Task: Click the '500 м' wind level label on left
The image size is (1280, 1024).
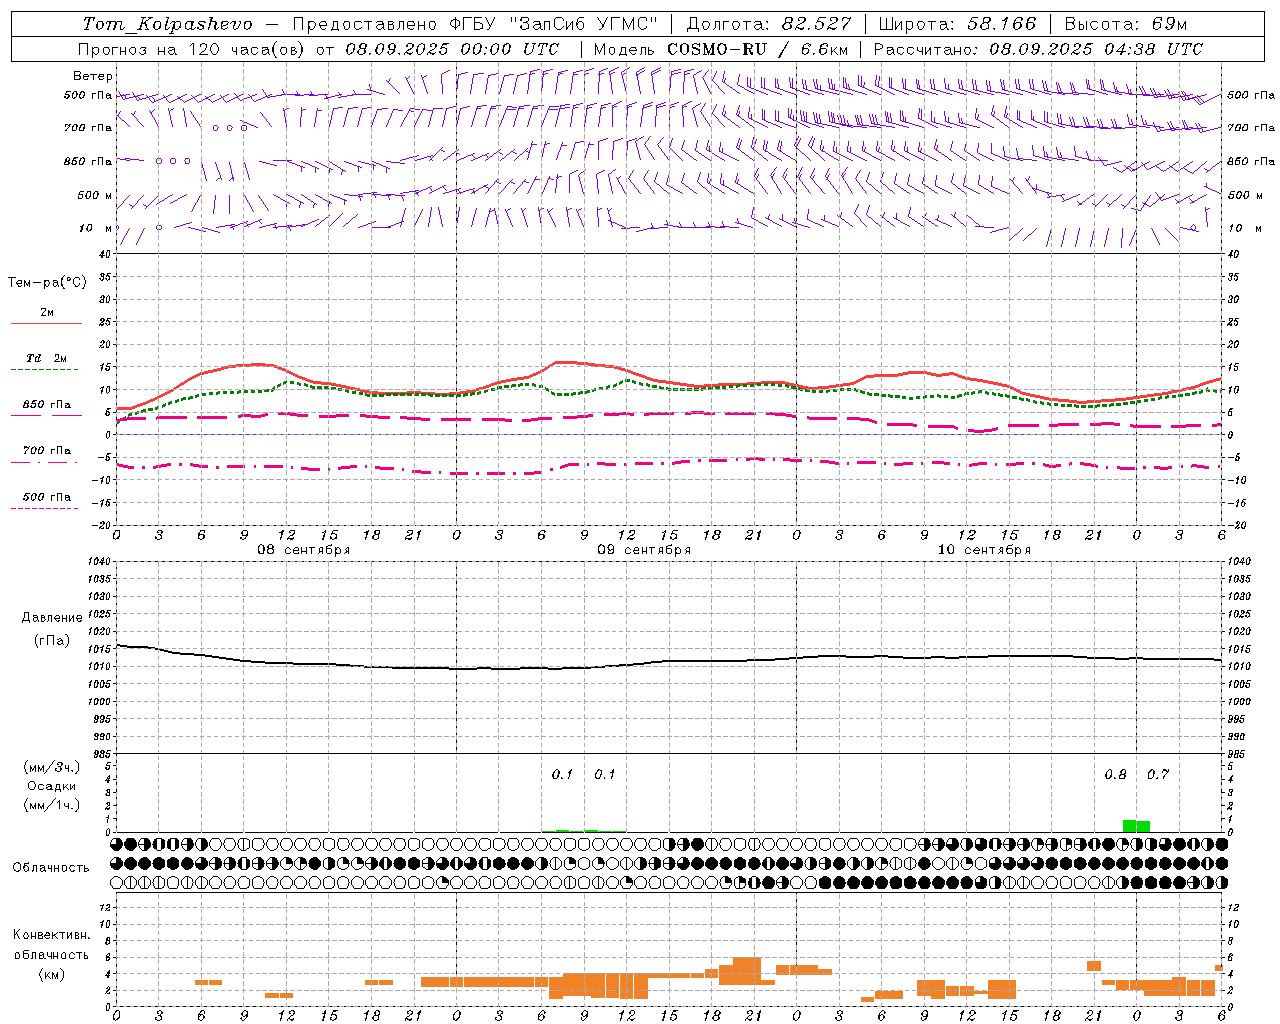Action: 95,195
